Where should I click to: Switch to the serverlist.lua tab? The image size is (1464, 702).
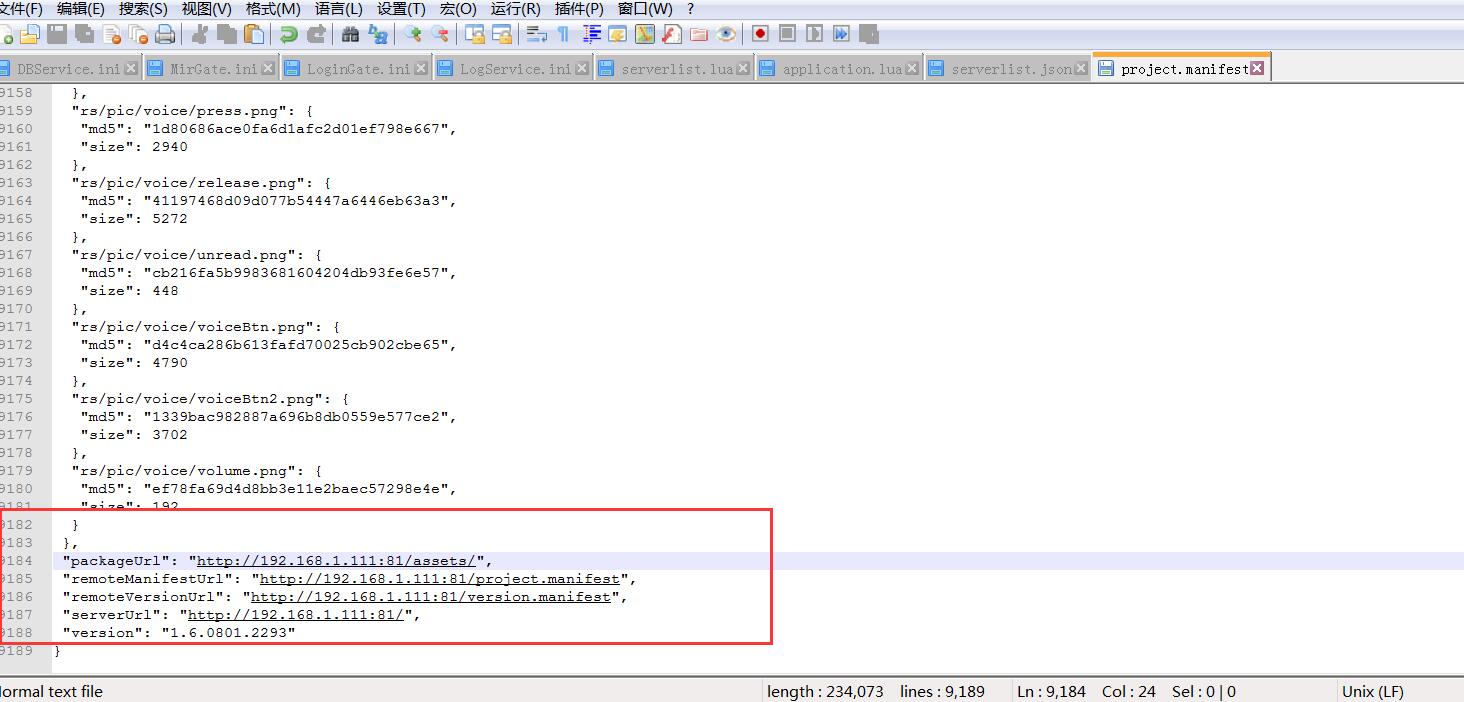(x=676, y=69)
